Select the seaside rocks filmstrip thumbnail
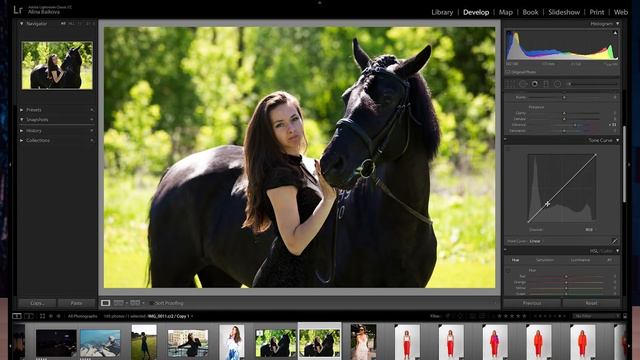Viewport: 640px width, 360px height. (100, 343)
